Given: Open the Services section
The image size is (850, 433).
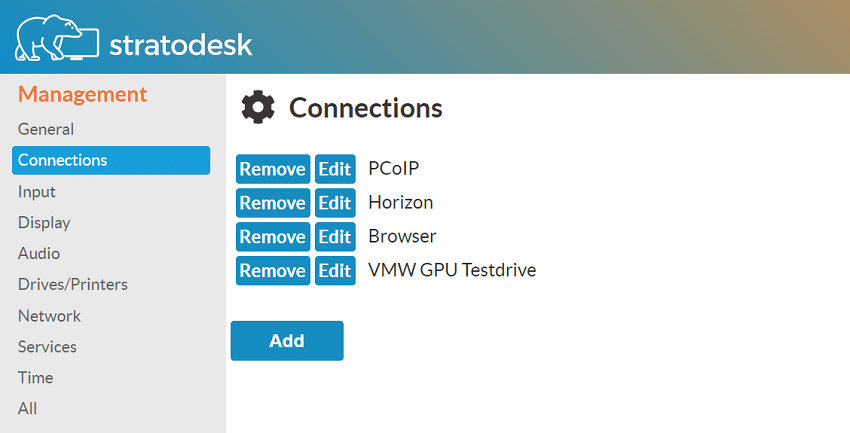Looking at the screenshot, I should [x=47, y=347].
